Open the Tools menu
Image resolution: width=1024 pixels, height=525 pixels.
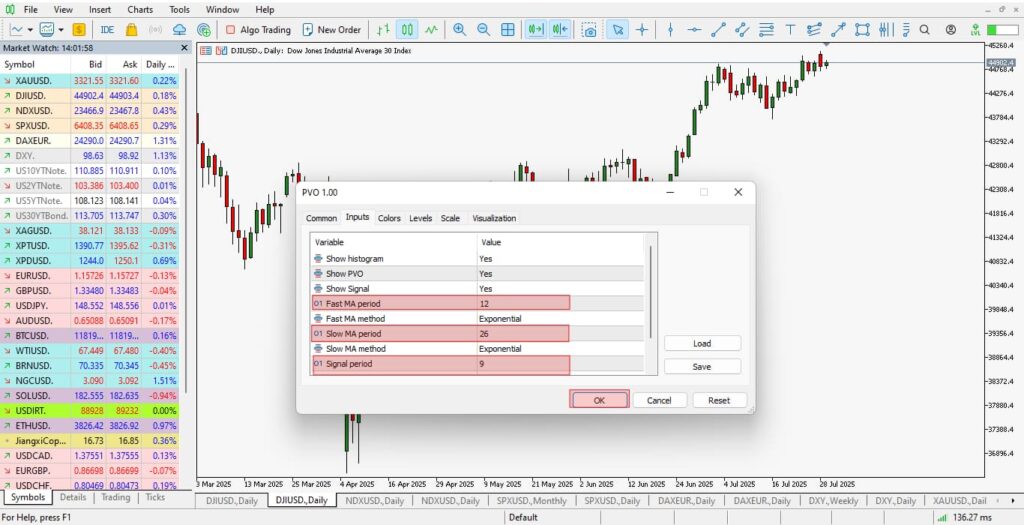[180, 10]
